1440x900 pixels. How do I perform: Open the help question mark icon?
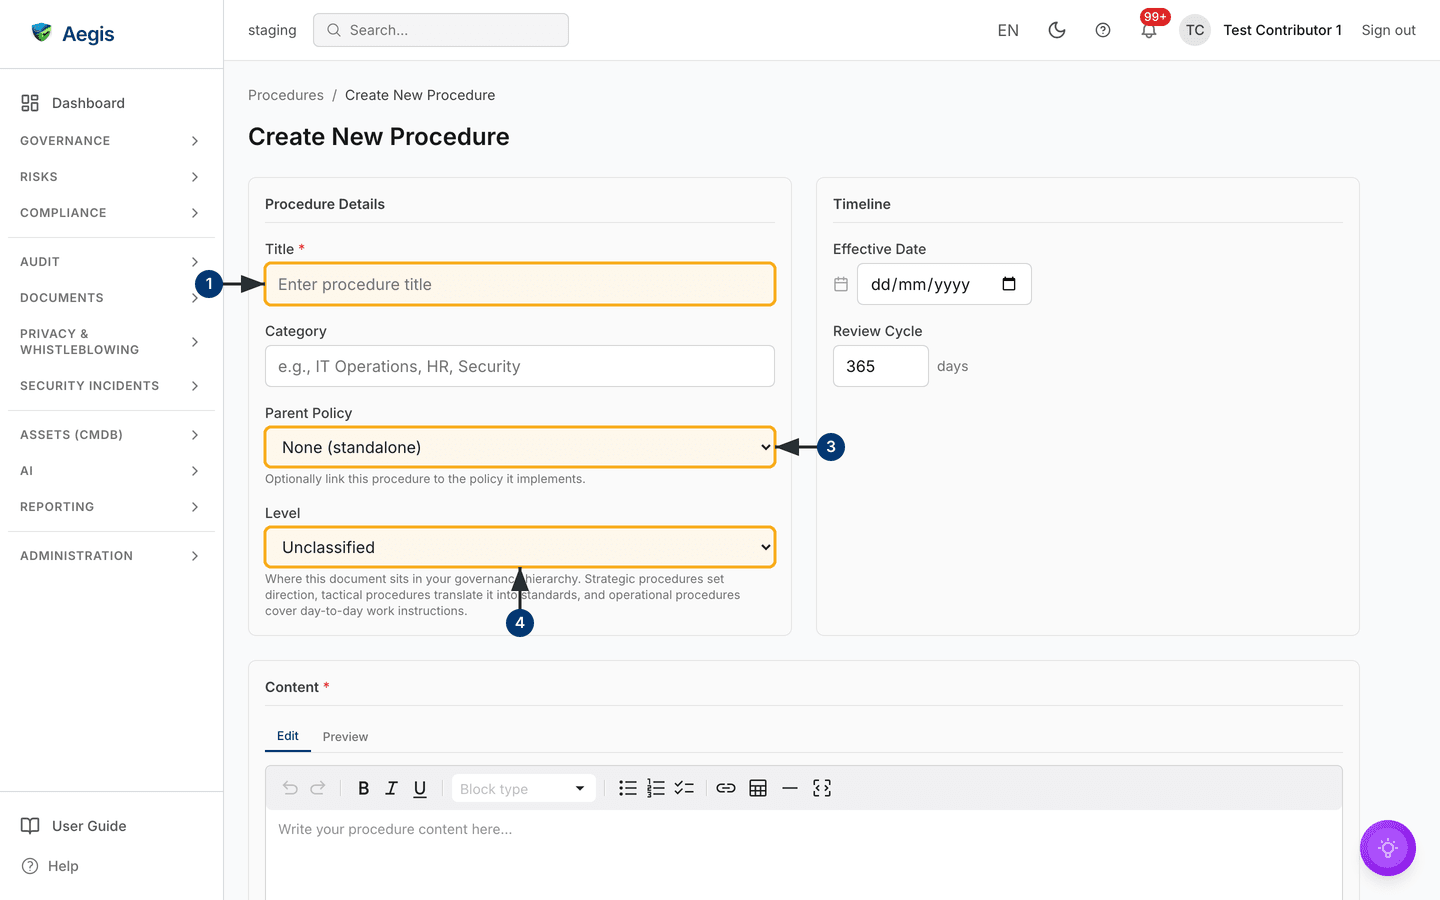click(1103, 30)
